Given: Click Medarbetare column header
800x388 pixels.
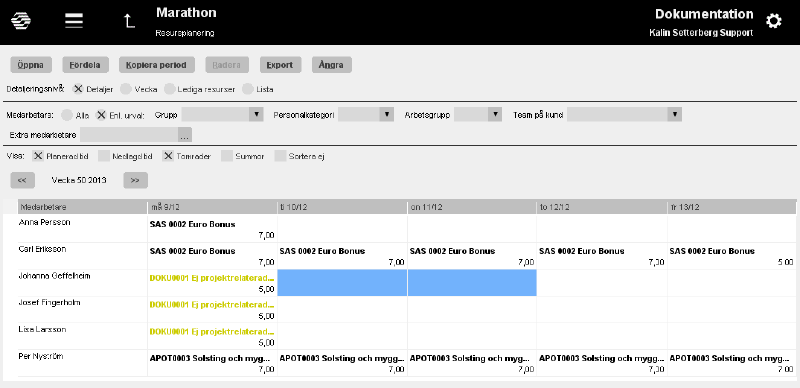Looking at the screenshot, I should 83,207.
